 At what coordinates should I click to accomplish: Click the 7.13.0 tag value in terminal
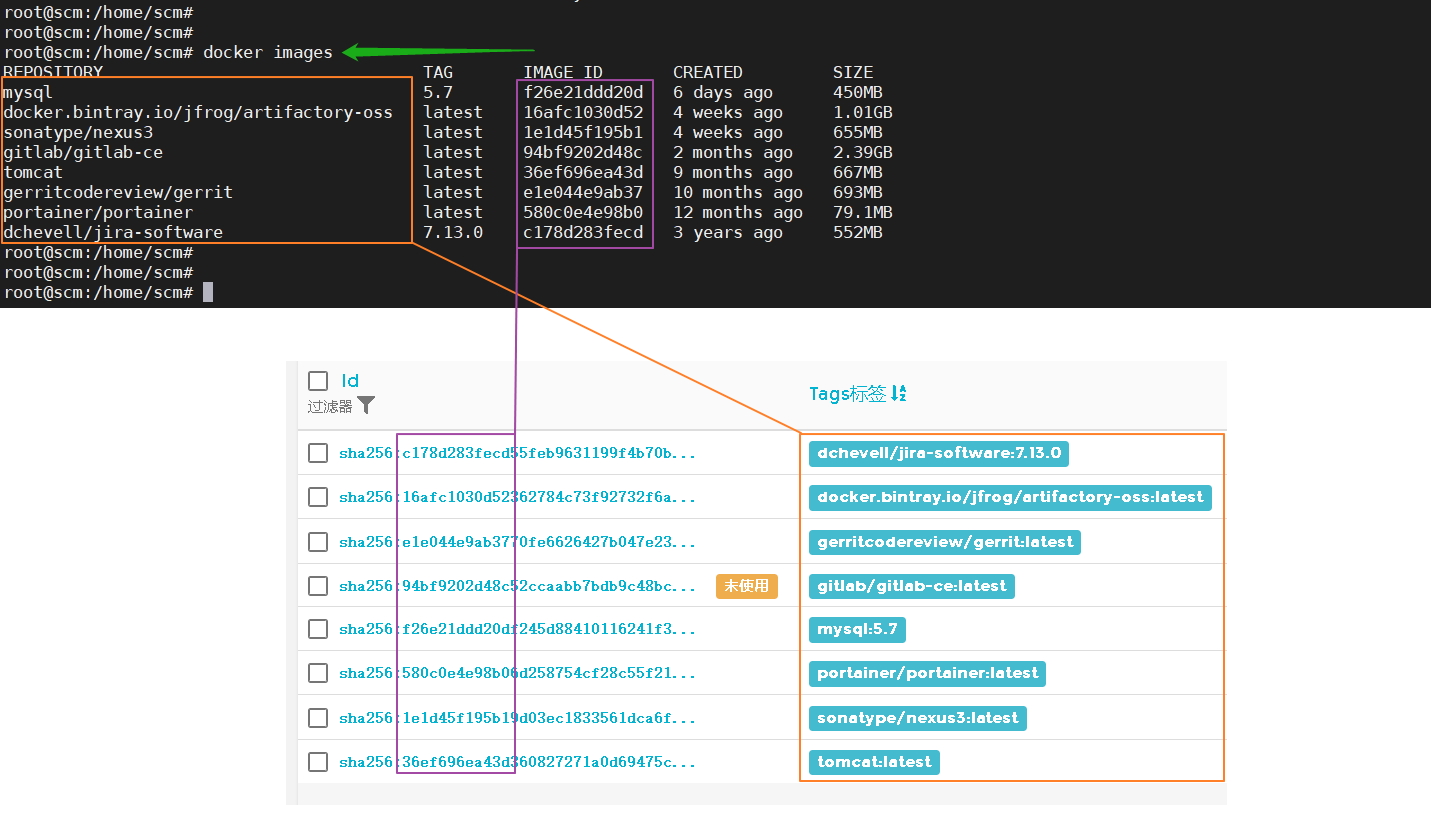pyautogui.click(x=453, y=233)
